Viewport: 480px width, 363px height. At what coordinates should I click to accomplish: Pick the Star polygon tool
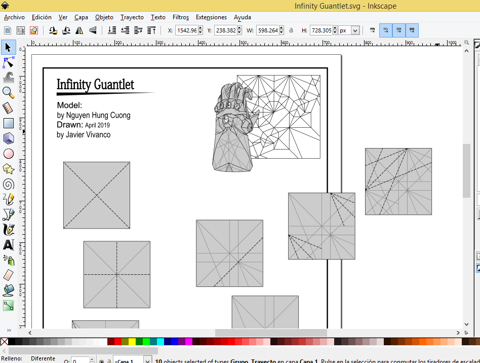pos(8,169)
